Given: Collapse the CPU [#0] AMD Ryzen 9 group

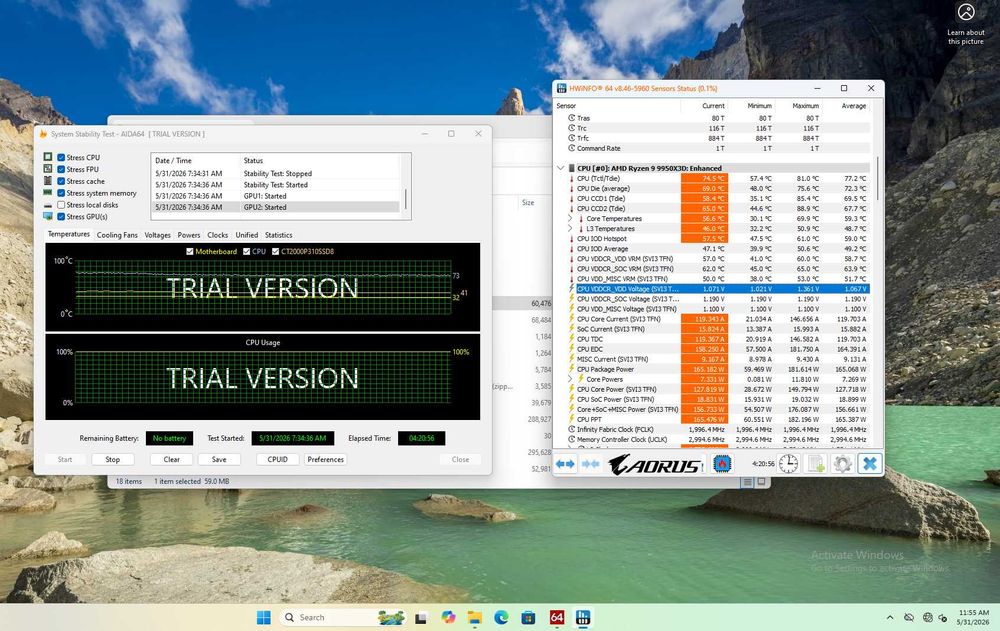Looking at the screenshot, I should pyautogui.click(x=561, y=168).
